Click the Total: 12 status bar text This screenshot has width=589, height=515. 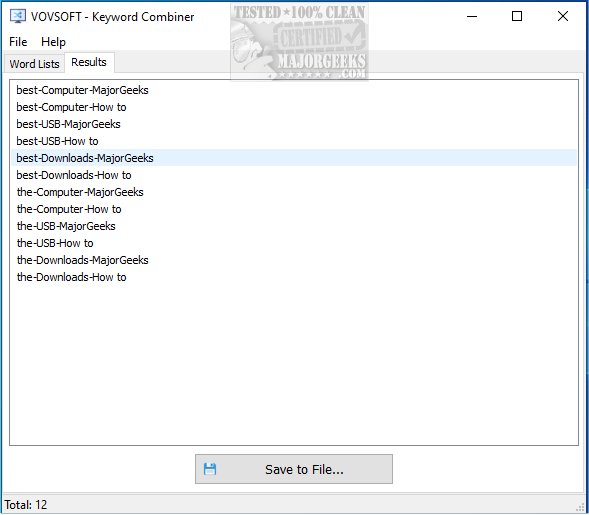(x=26, y=504)
